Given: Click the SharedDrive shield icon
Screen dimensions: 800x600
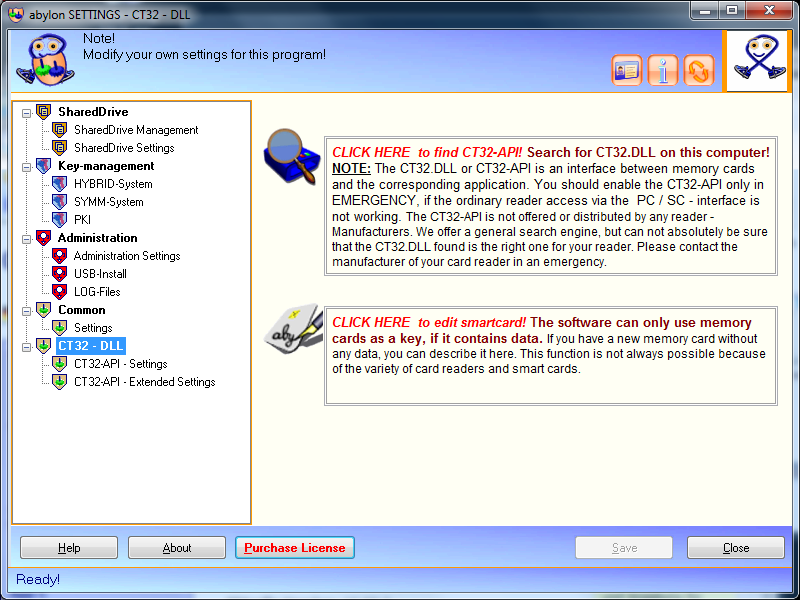Looking at the screenshot, I should 43,112.
